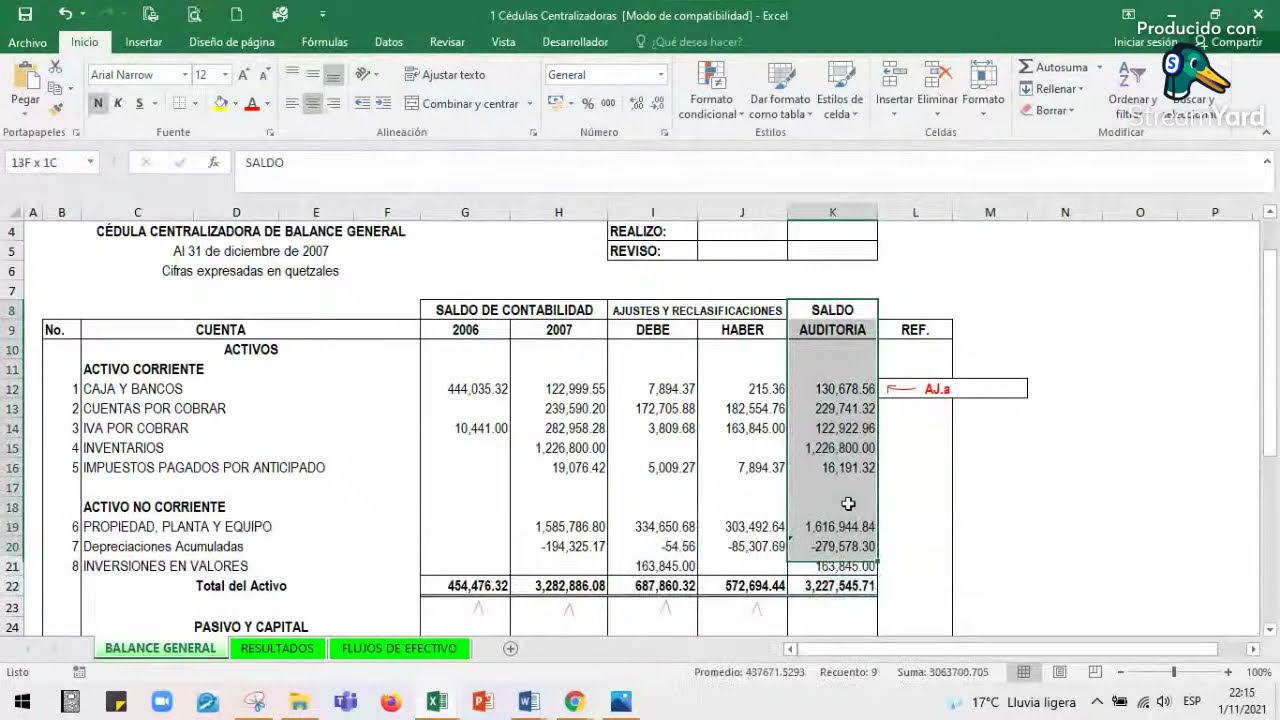Screen dimensions: 1280x720
Task: Click the Ajustar texto wrap text button
Action: point(445,75)
